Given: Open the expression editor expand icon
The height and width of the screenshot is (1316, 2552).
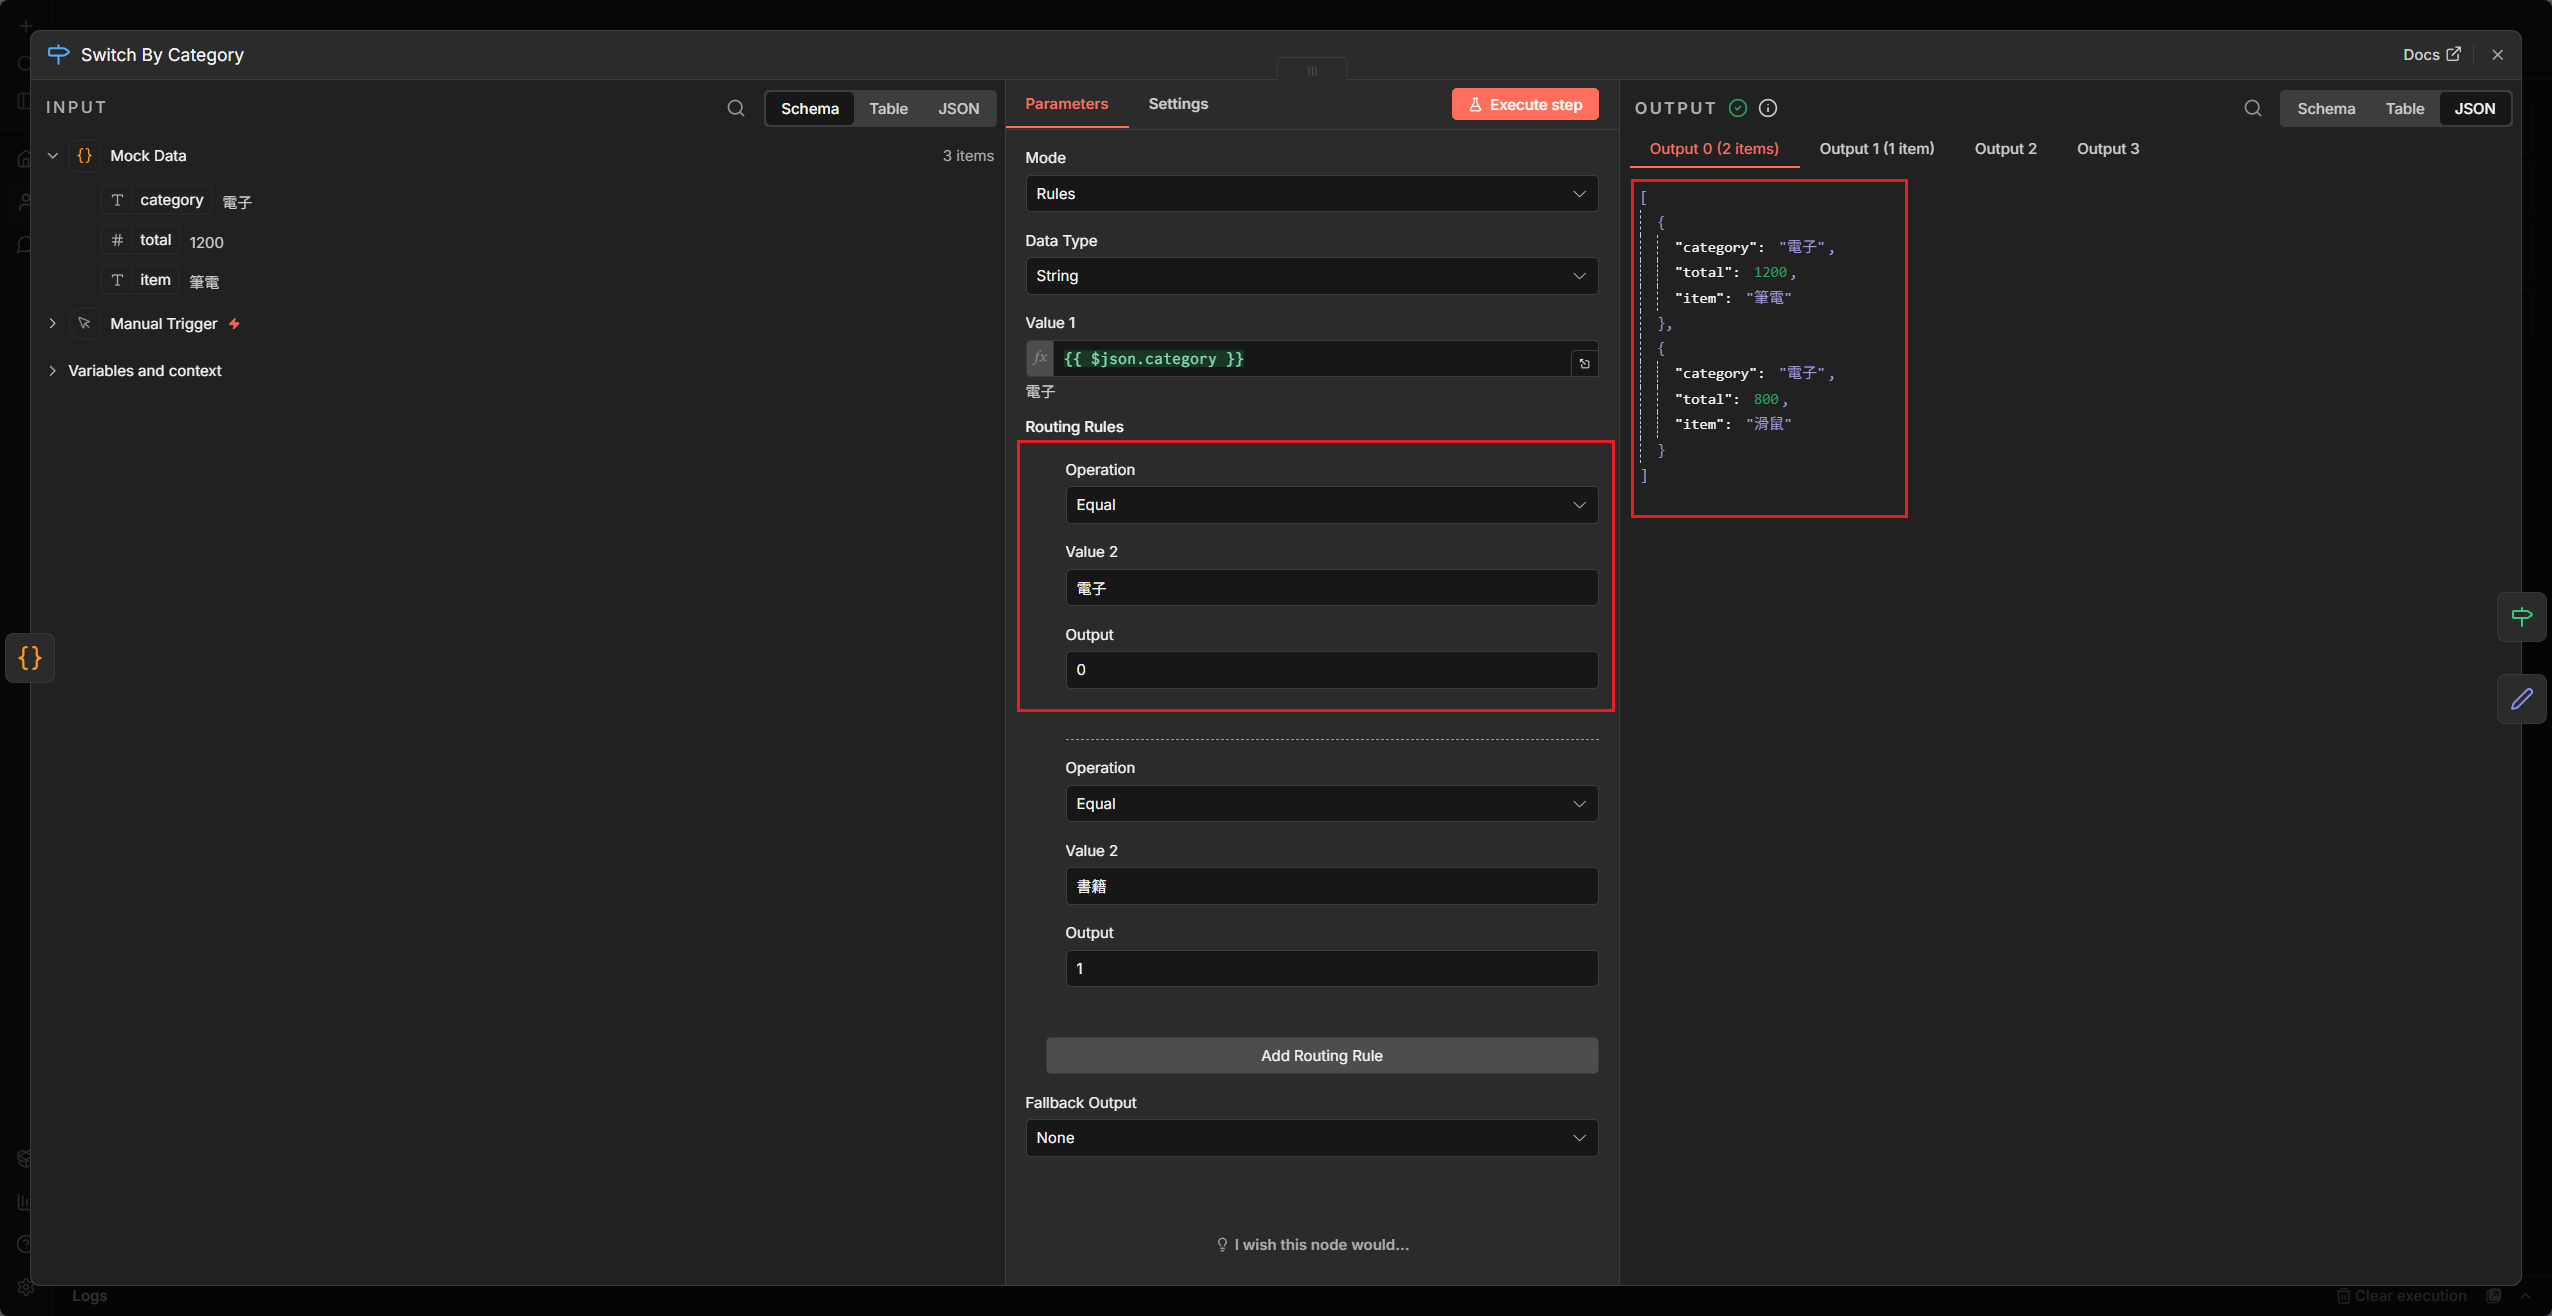Looking at the screenshot, I should [1584, 363].
